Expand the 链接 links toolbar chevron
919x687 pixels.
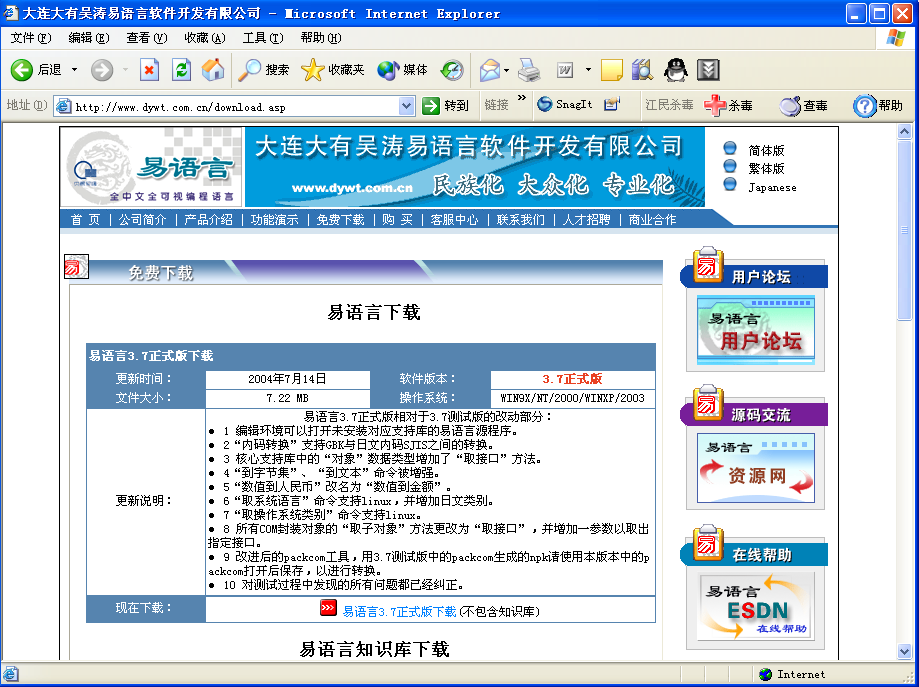522,98
